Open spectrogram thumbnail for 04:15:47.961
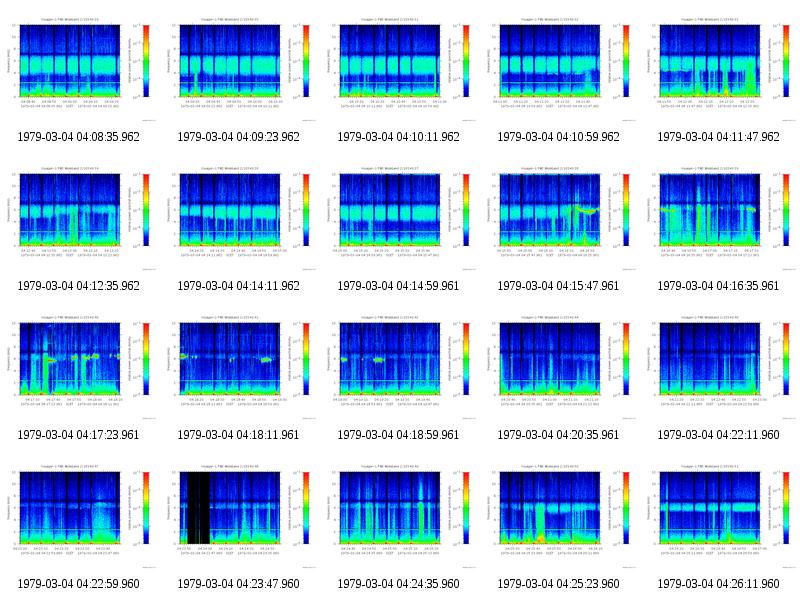Screen dimensions: 800x596 560,218
